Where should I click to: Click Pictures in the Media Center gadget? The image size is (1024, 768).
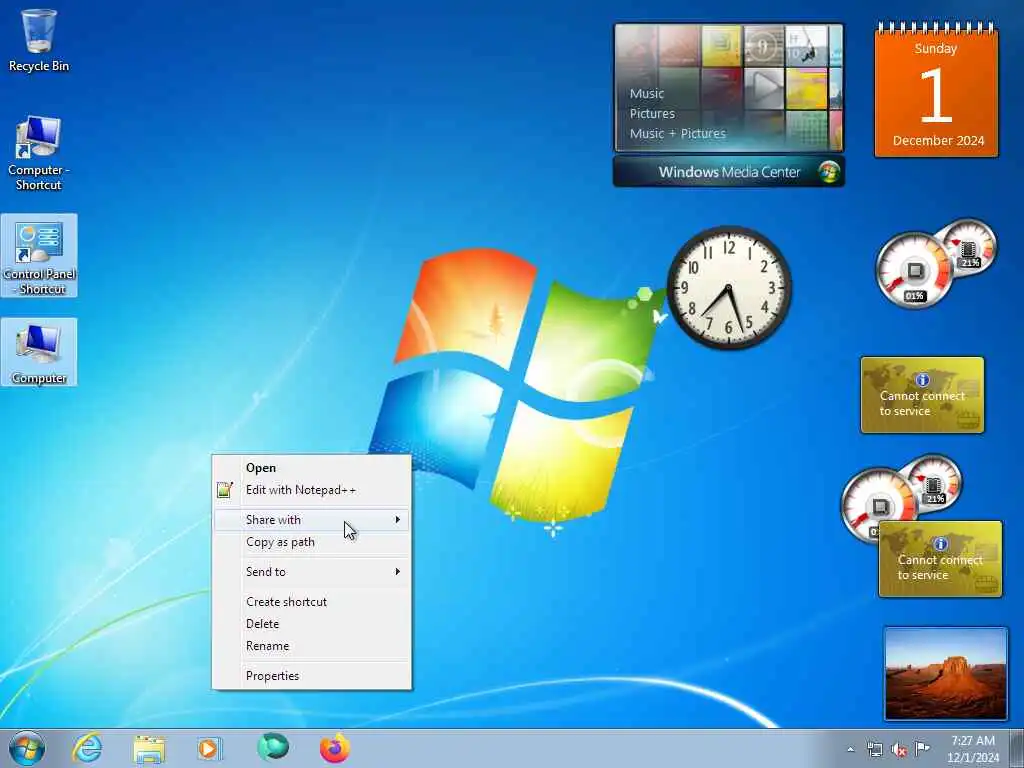click(x=652, y=114)
